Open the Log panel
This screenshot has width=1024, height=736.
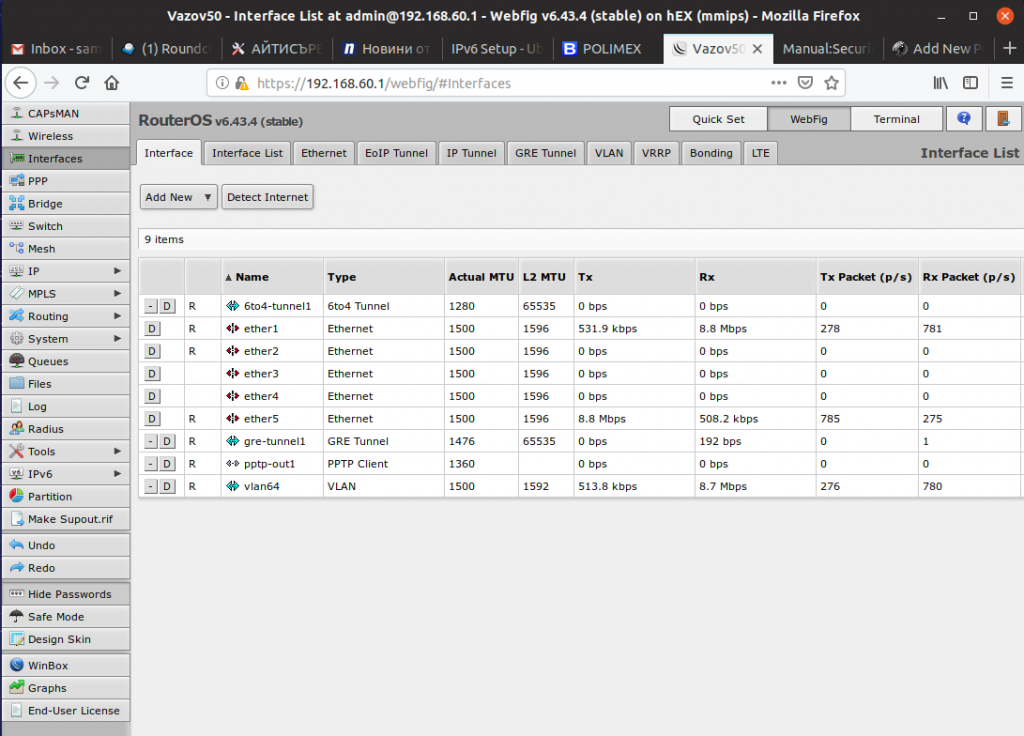pyautogui.click(x=40, y=405)
